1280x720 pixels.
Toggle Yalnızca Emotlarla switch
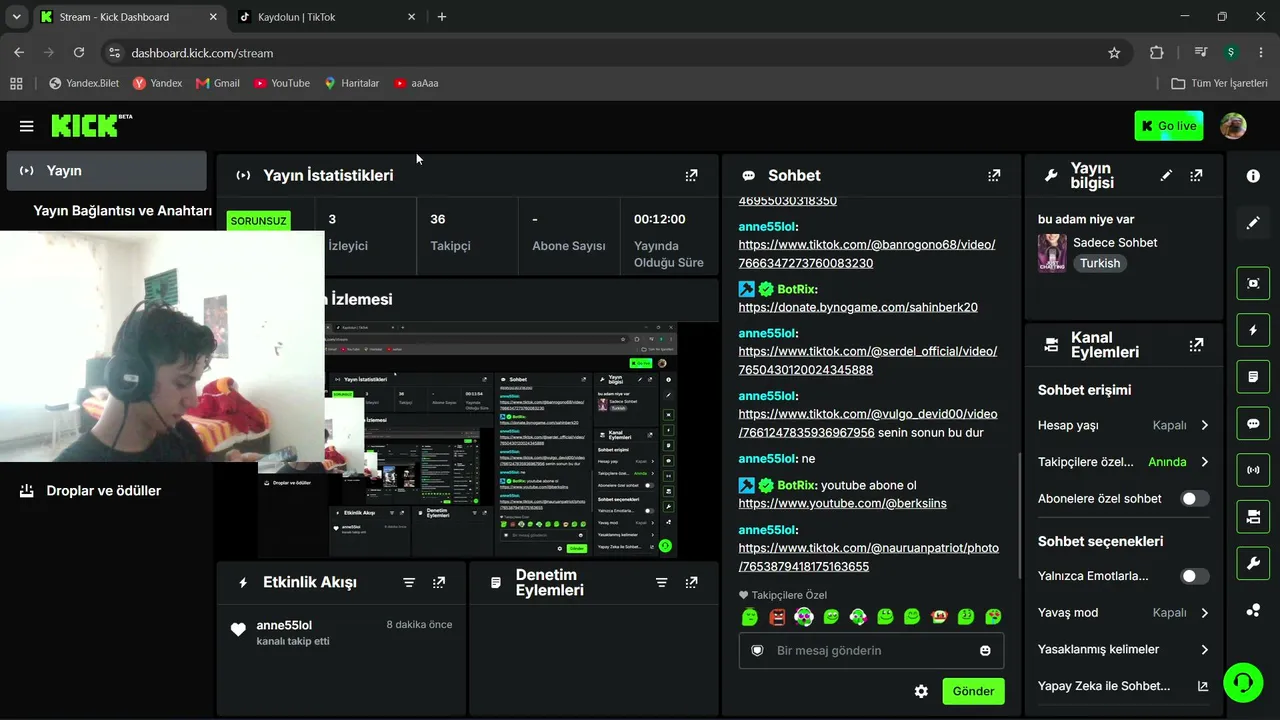(x=1195, y=576)
